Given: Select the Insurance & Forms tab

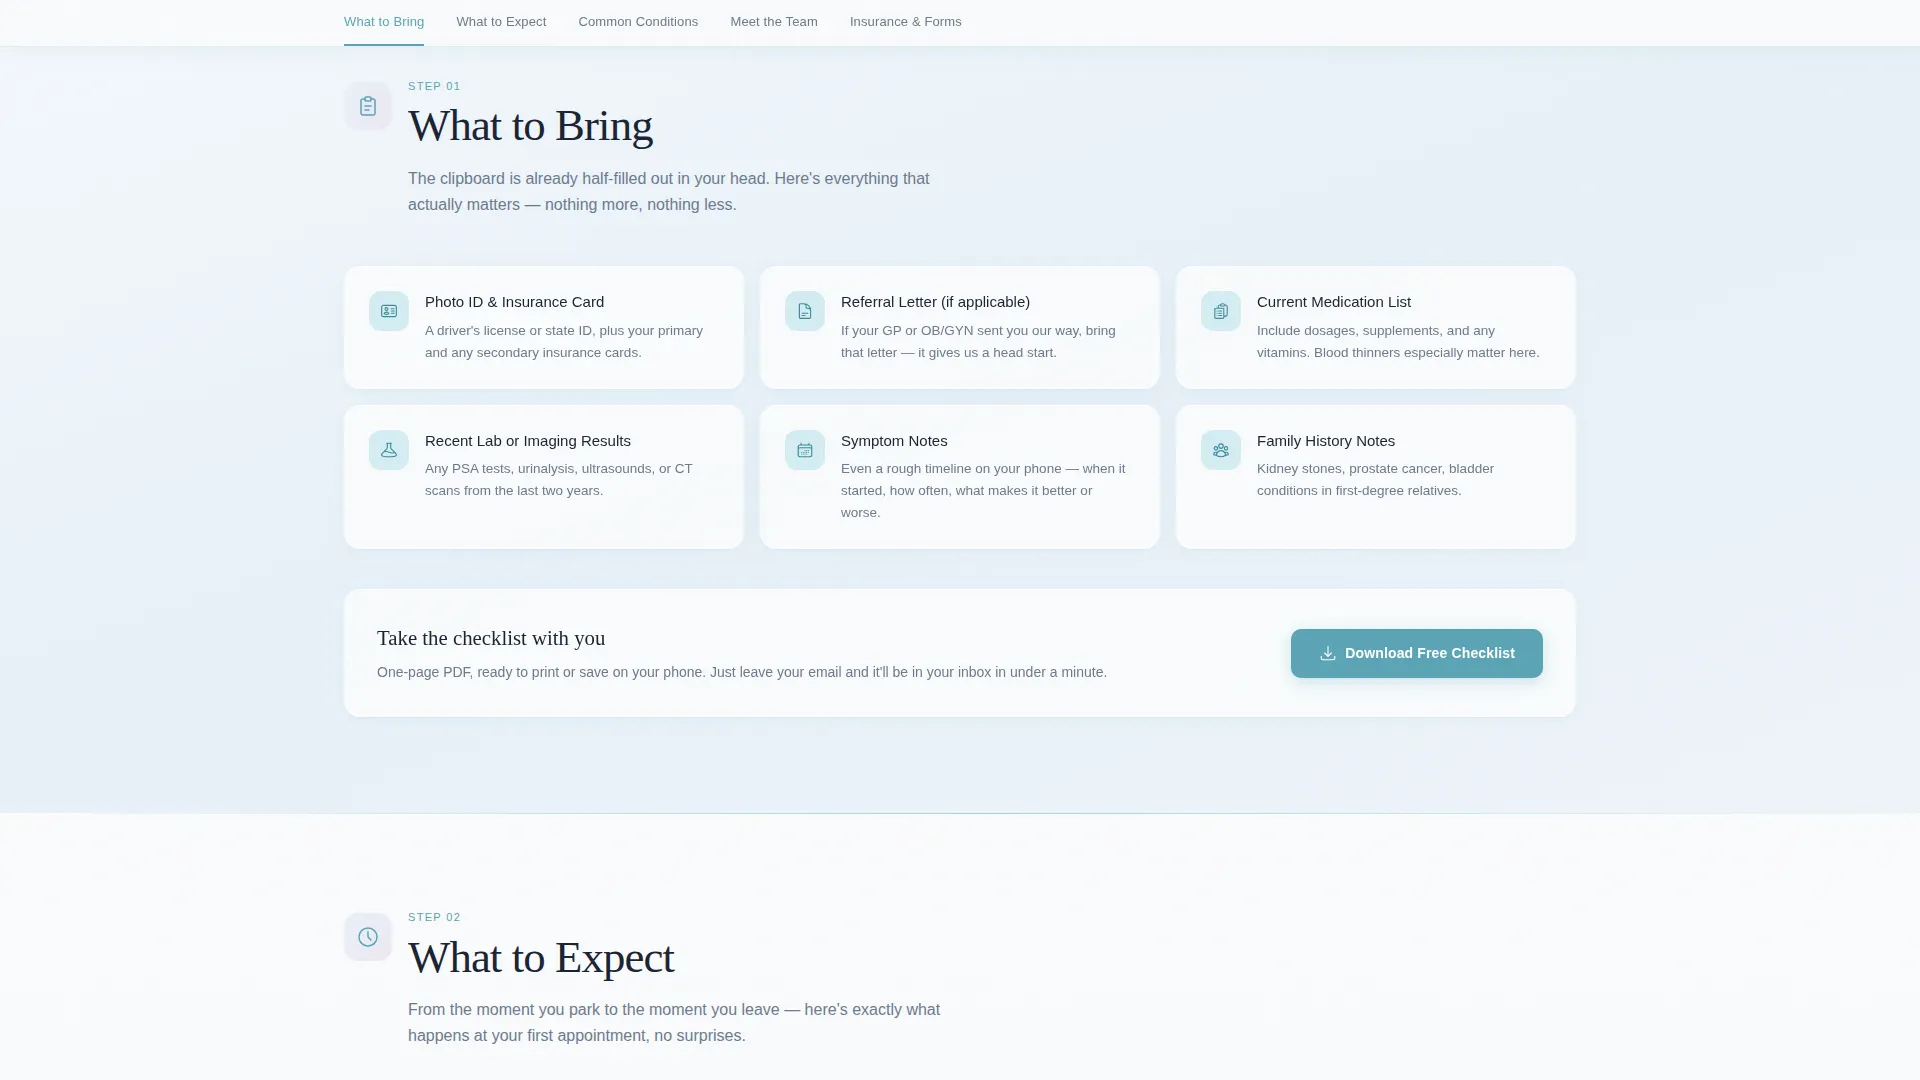Looking at the screenshot, I should tap(906, 22).
